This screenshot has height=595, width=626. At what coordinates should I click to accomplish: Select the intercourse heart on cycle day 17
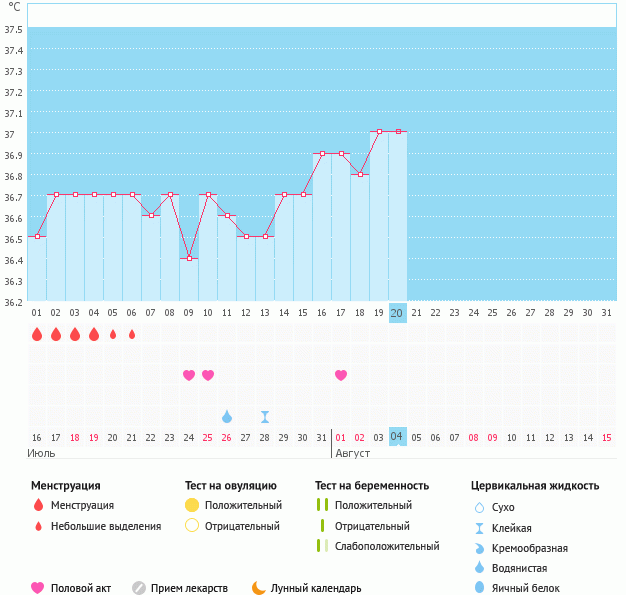click(341, 375)
